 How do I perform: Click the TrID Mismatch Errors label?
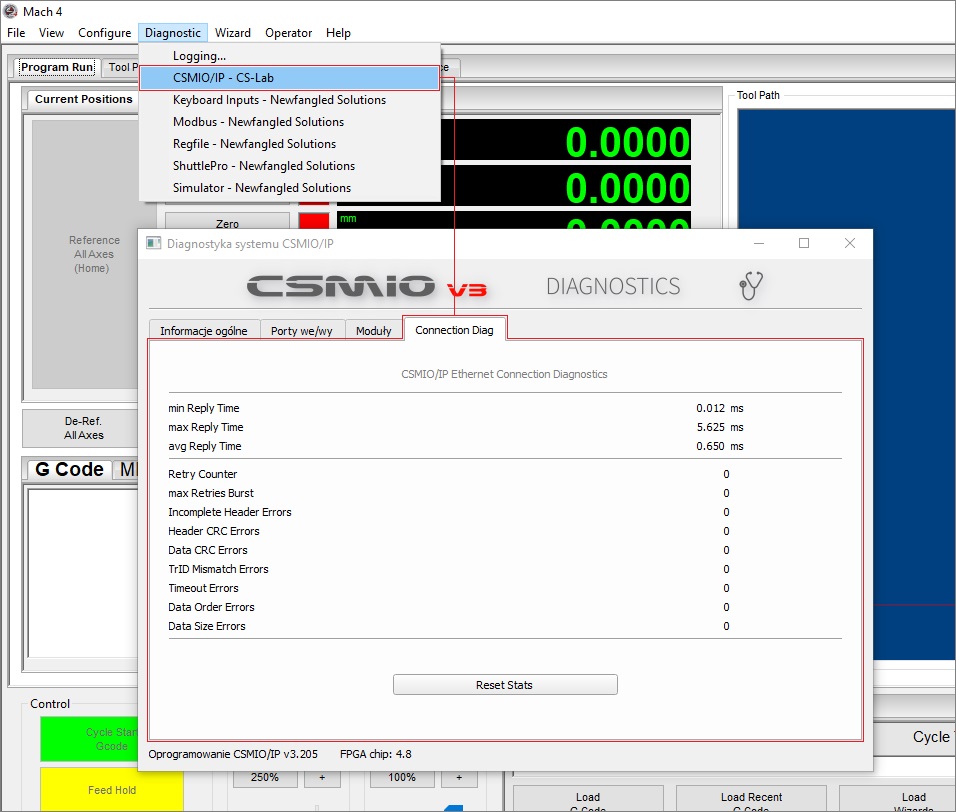(x=218, y=569)
